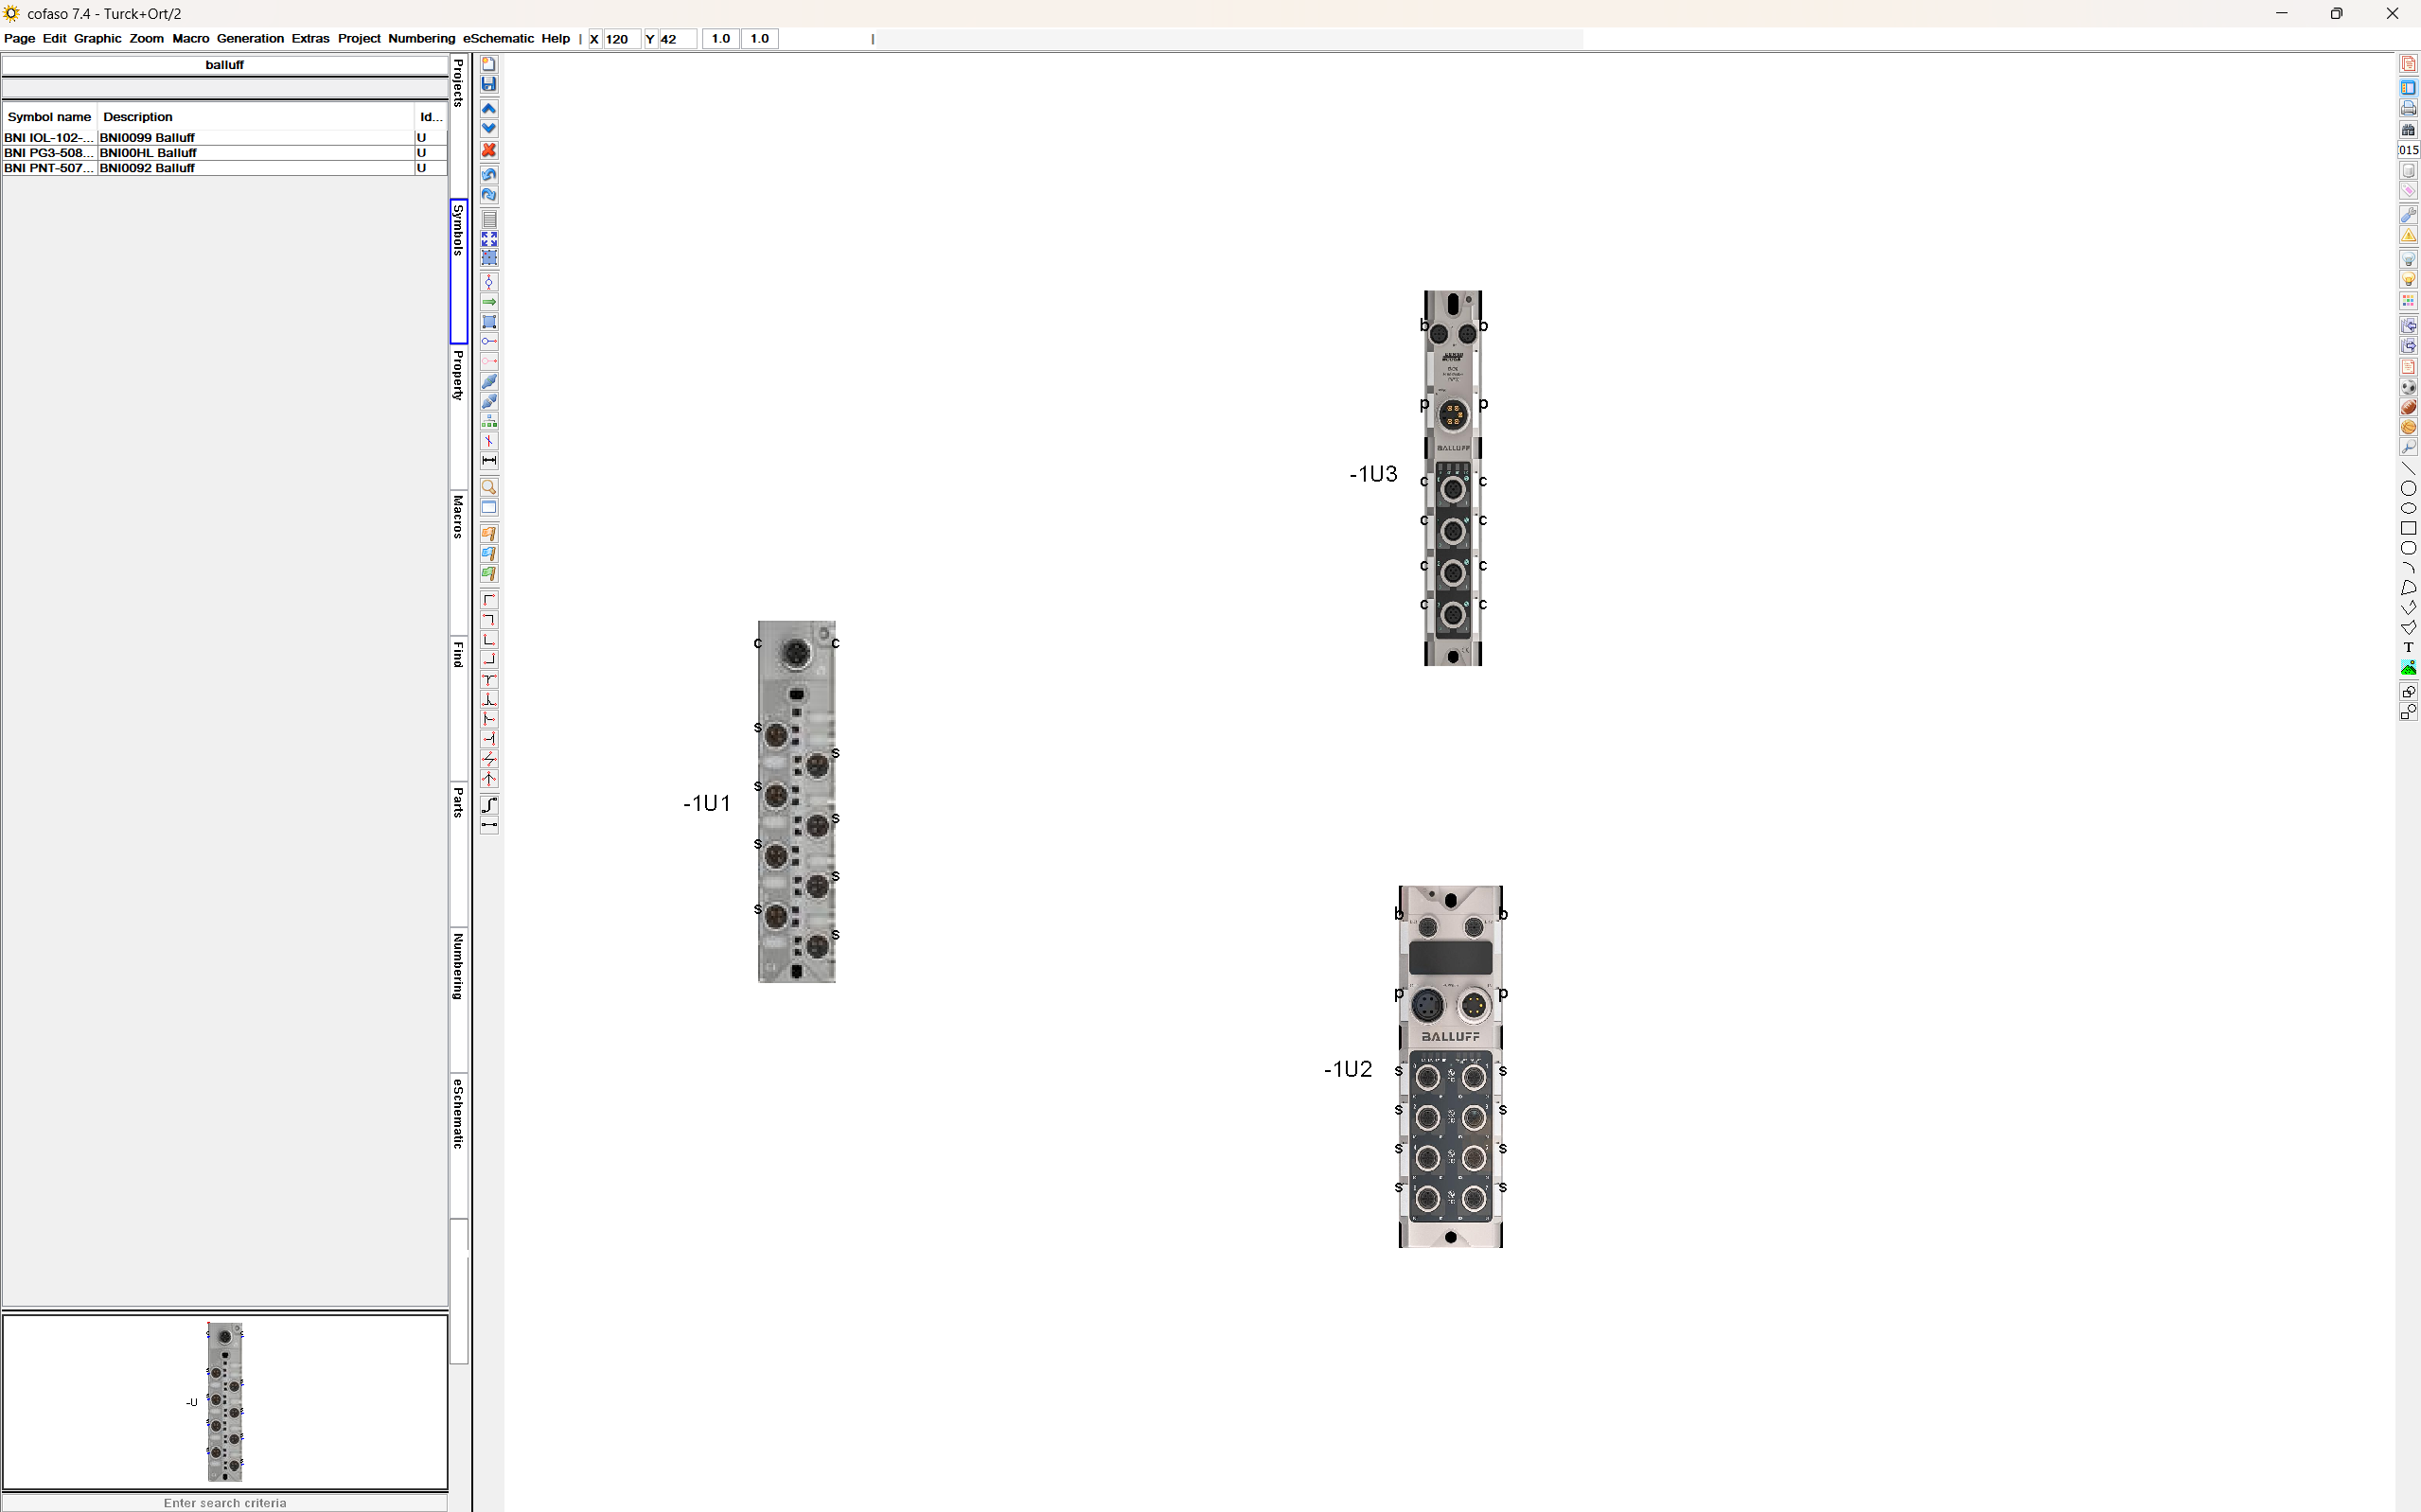Click the blue redo arrow icon
Screen dimensions: 2421x1512
click(489, 195)
